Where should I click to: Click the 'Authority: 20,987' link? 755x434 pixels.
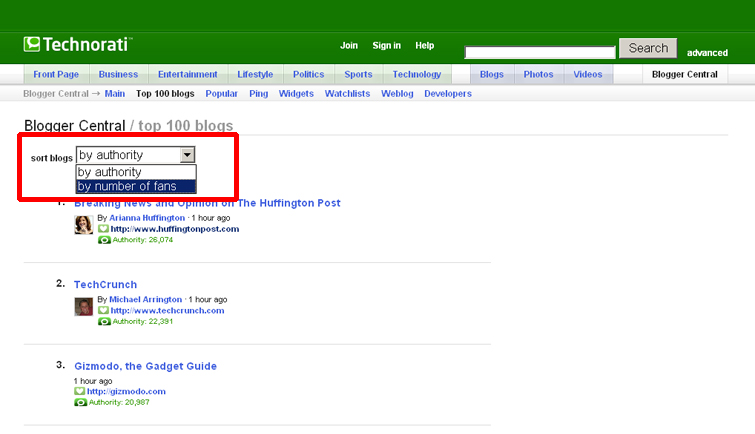(x=119, y=402)
